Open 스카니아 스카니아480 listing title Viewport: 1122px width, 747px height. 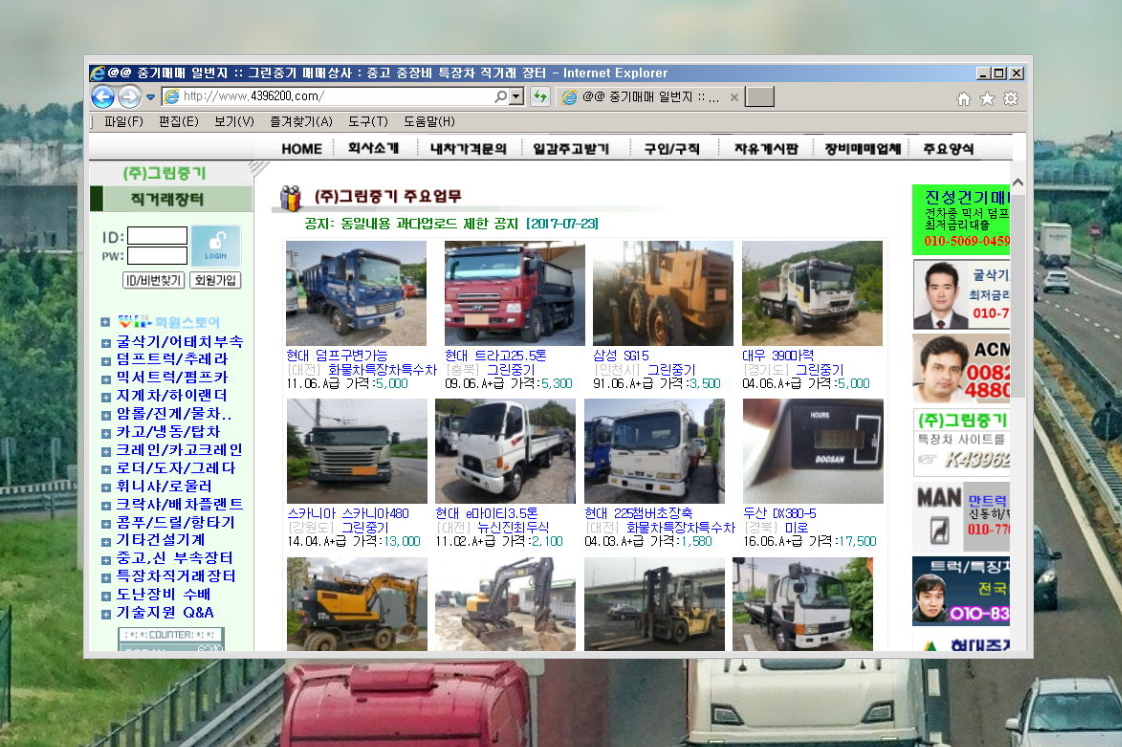(348, 514)
